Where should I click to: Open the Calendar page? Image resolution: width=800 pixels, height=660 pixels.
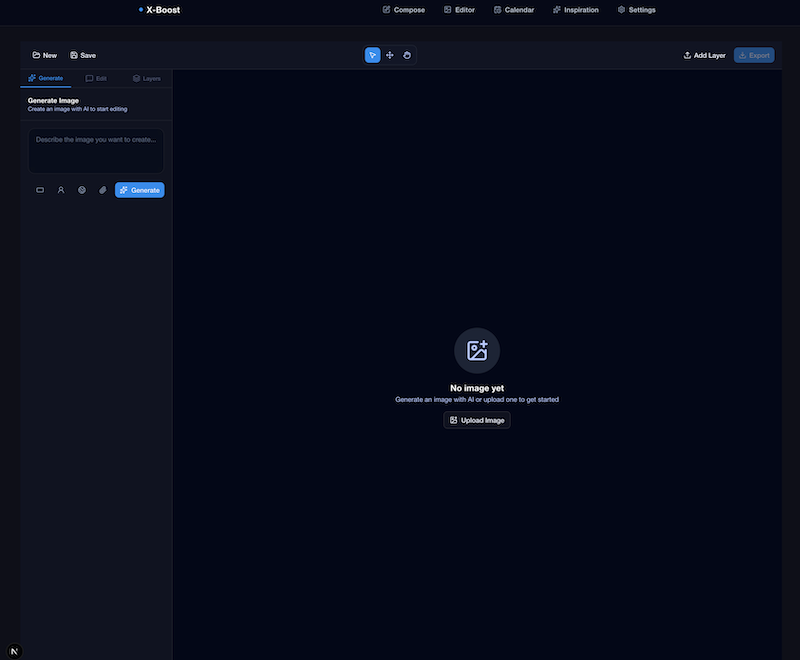(514, 10)
